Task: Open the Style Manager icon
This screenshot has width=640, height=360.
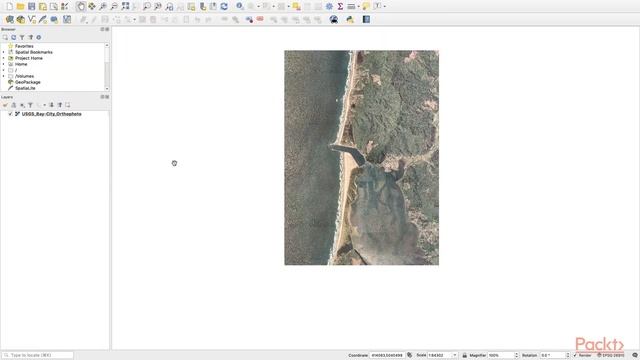Action: [x=64, y=7]
